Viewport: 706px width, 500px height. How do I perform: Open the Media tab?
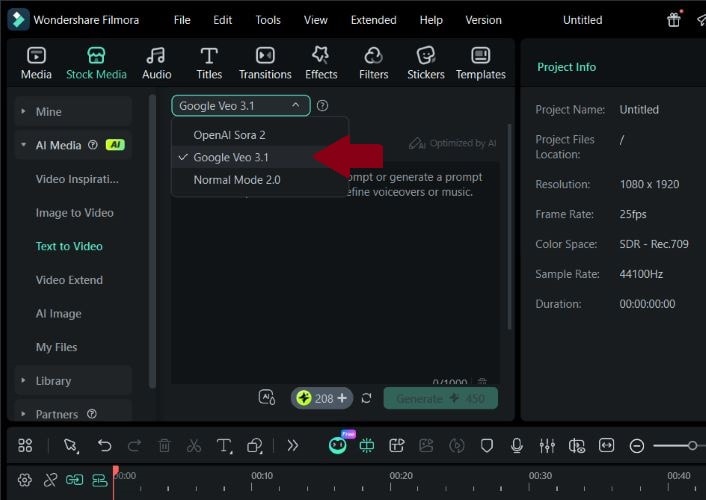36,63
